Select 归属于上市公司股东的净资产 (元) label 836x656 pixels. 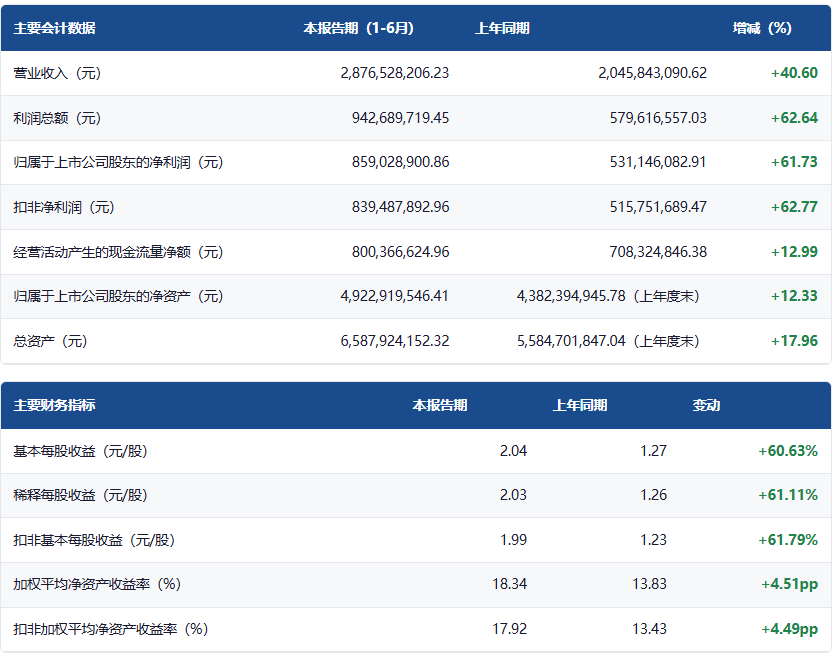click(118, 296)
